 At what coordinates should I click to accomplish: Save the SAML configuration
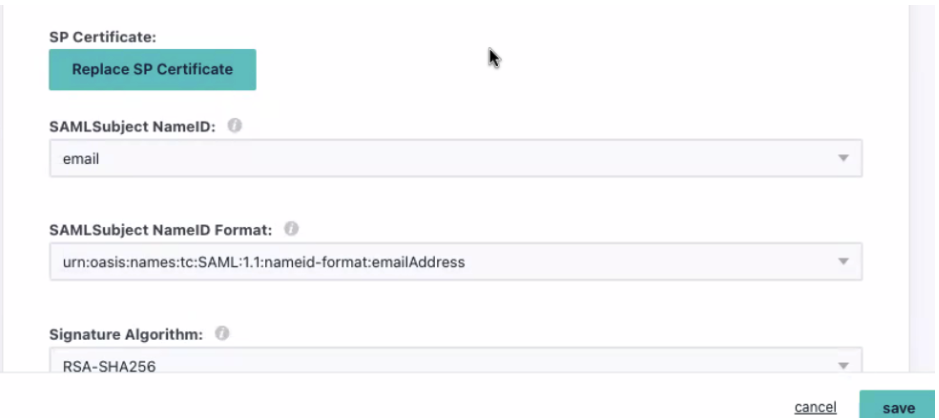pyautogui.click(x=897, y=405)
